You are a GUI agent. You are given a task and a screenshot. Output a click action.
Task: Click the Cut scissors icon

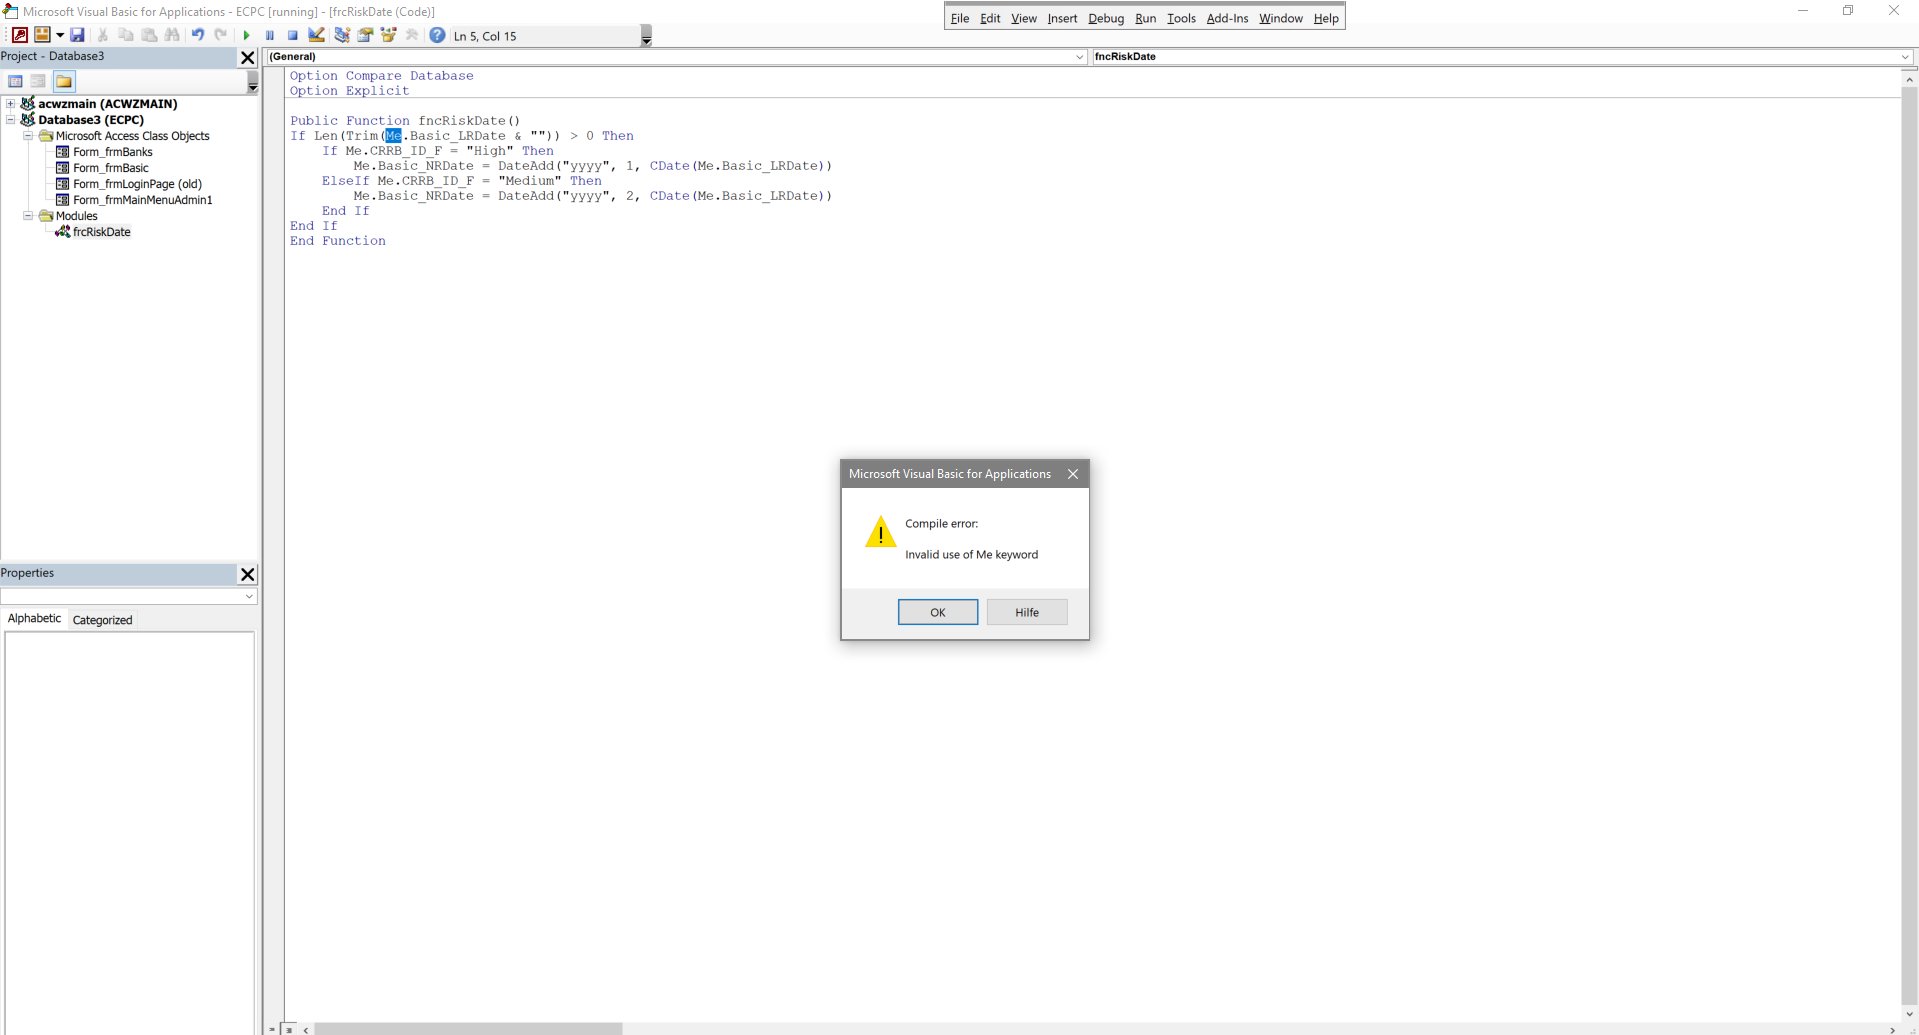point(103,35)
